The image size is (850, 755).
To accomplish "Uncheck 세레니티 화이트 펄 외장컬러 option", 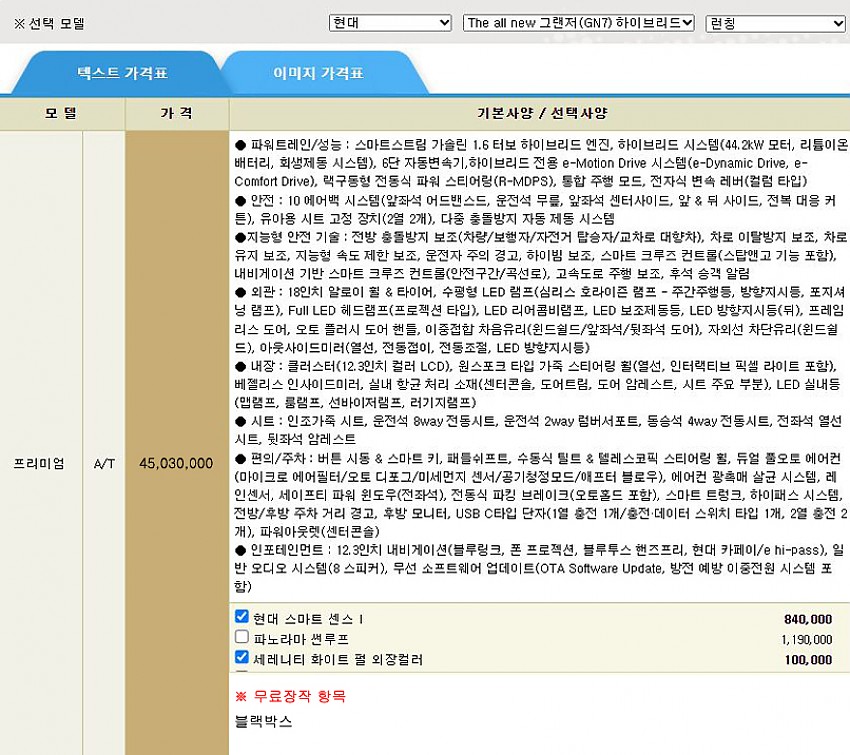I will [242, 658].
